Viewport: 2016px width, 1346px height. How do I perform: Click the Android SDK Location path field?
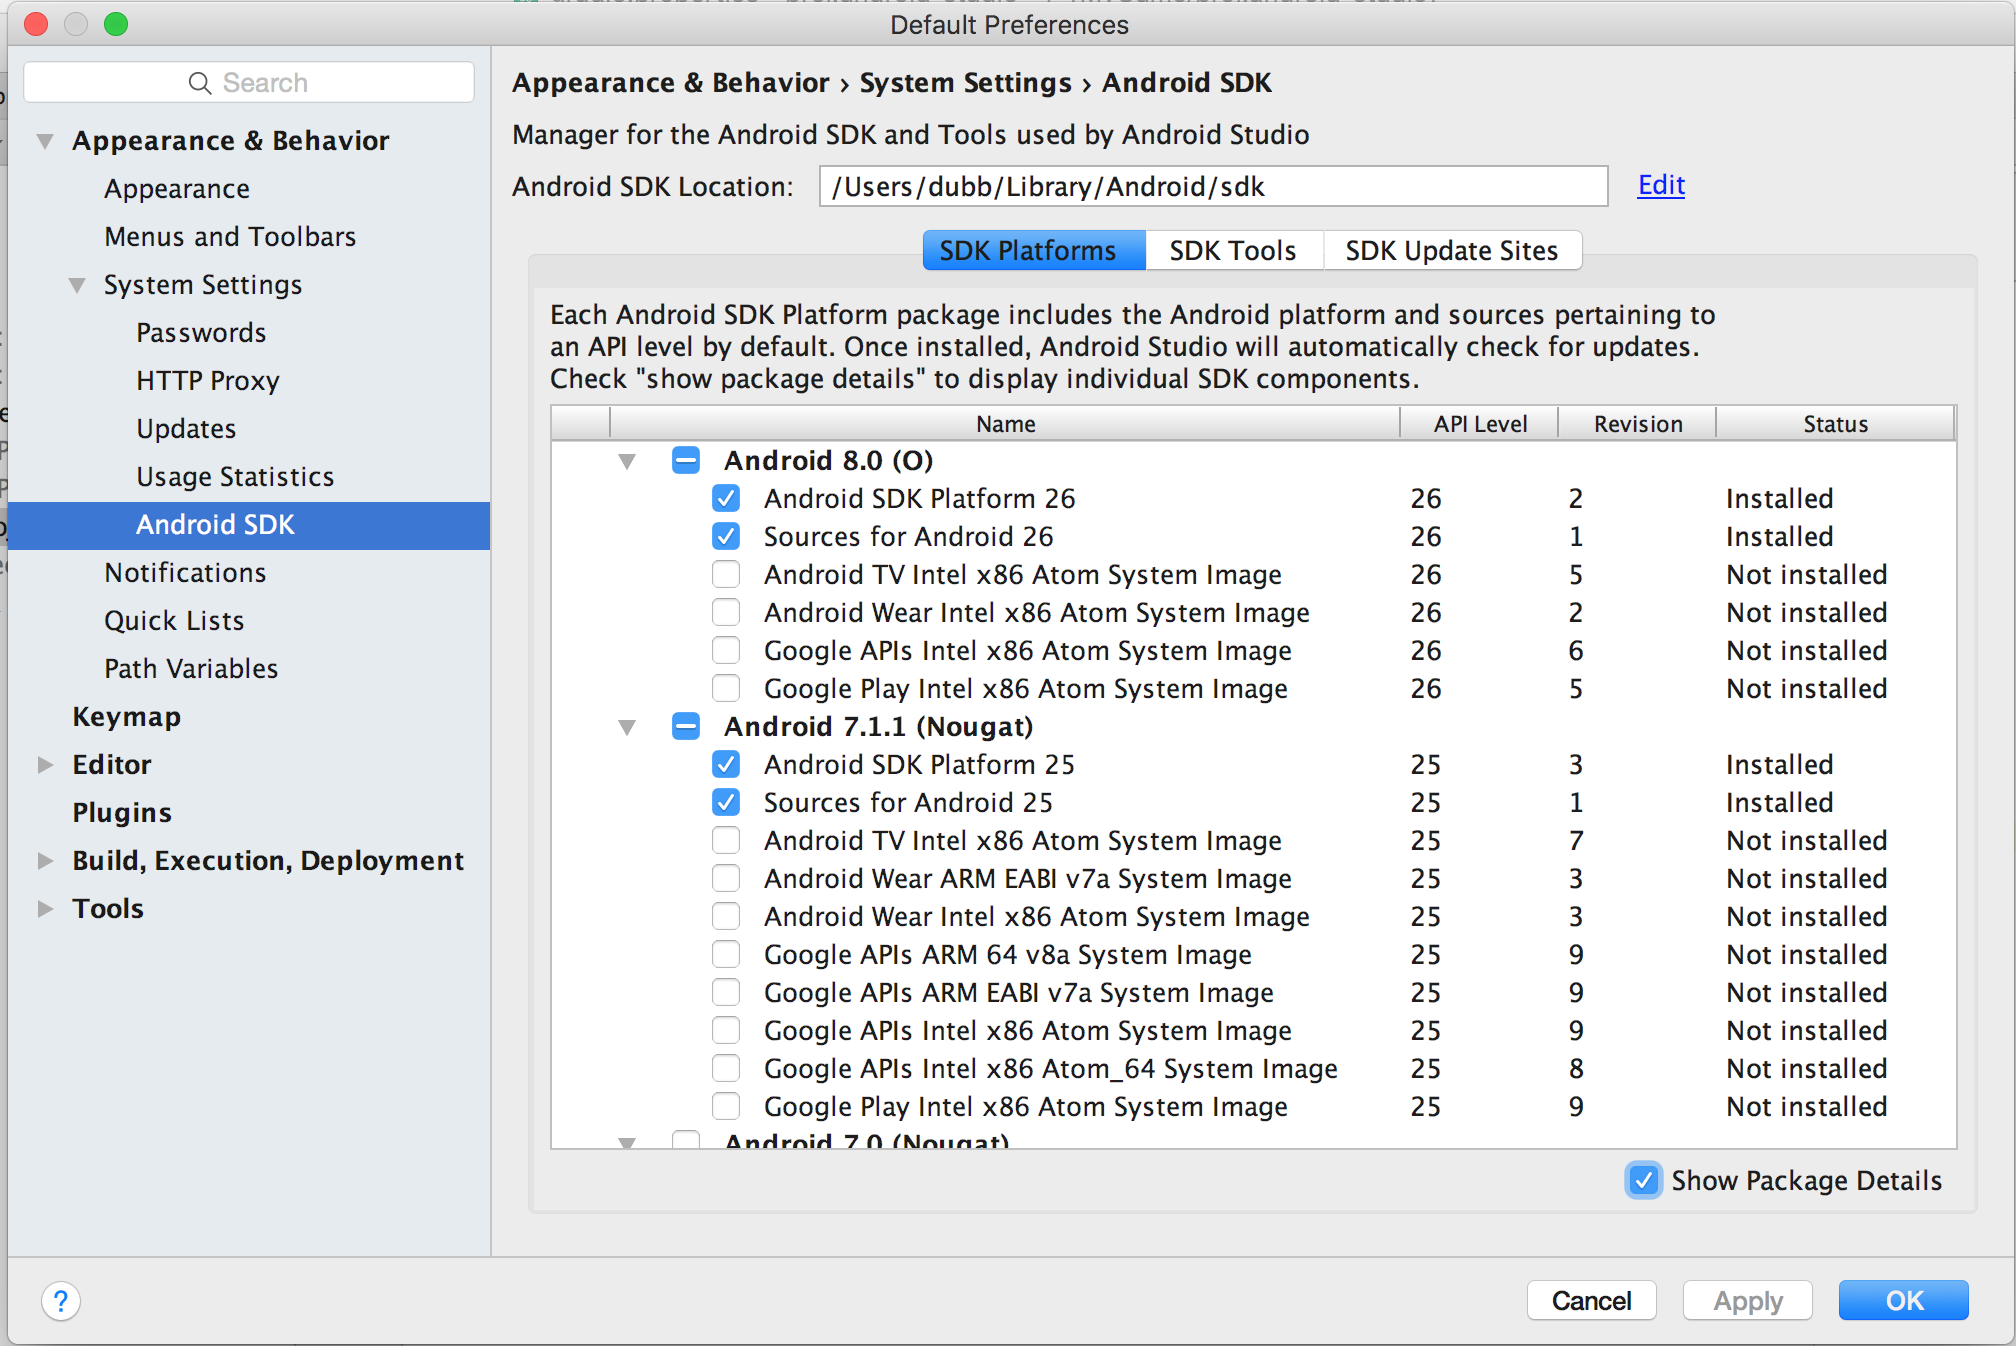[x=1213, y=186]
